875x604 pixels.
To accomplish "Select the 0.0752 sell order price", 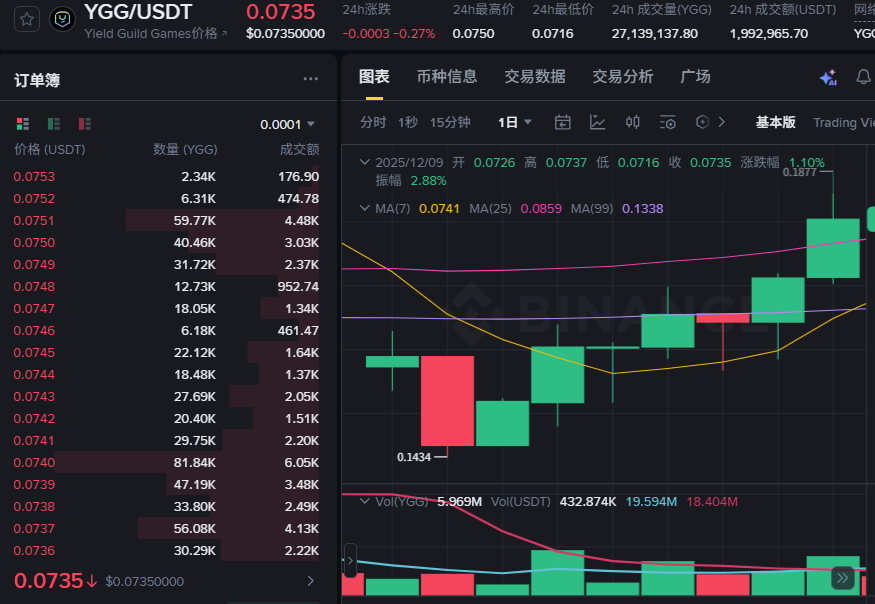I will point(34,198).
